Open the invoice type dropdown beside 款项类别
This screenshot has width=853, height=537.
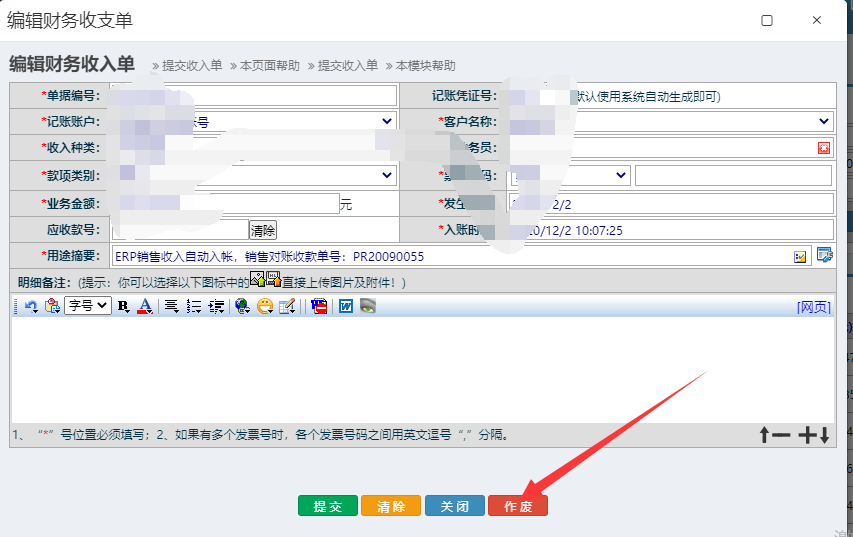click(570, 175)
